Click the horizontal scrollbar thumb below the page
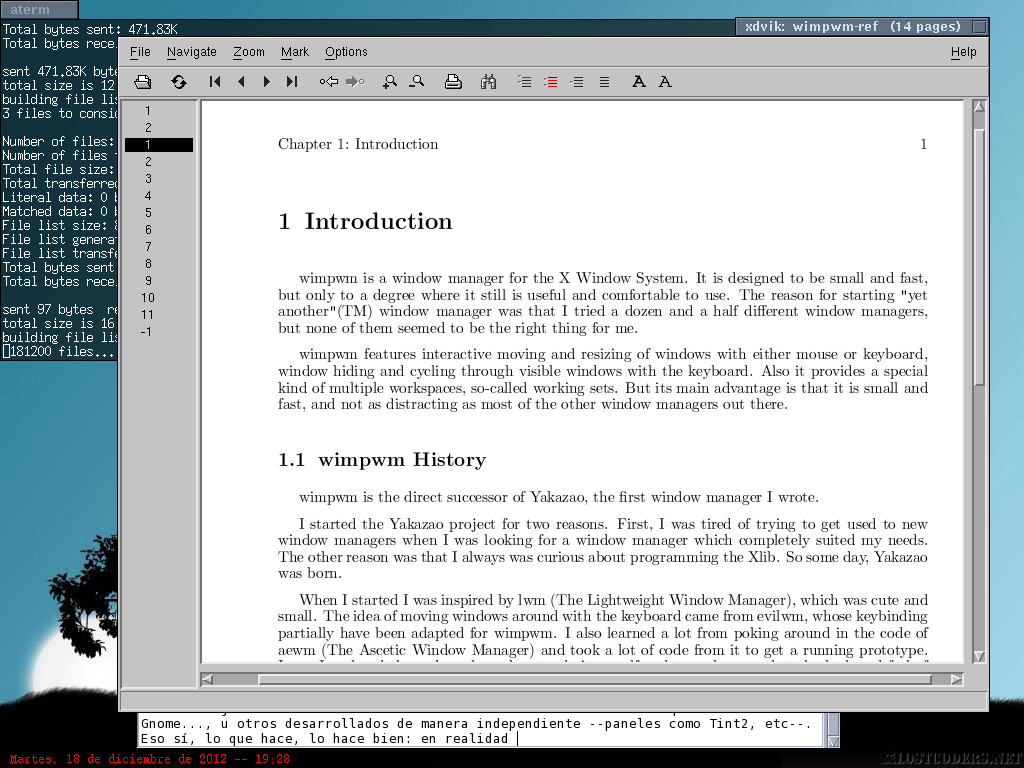 595,679
